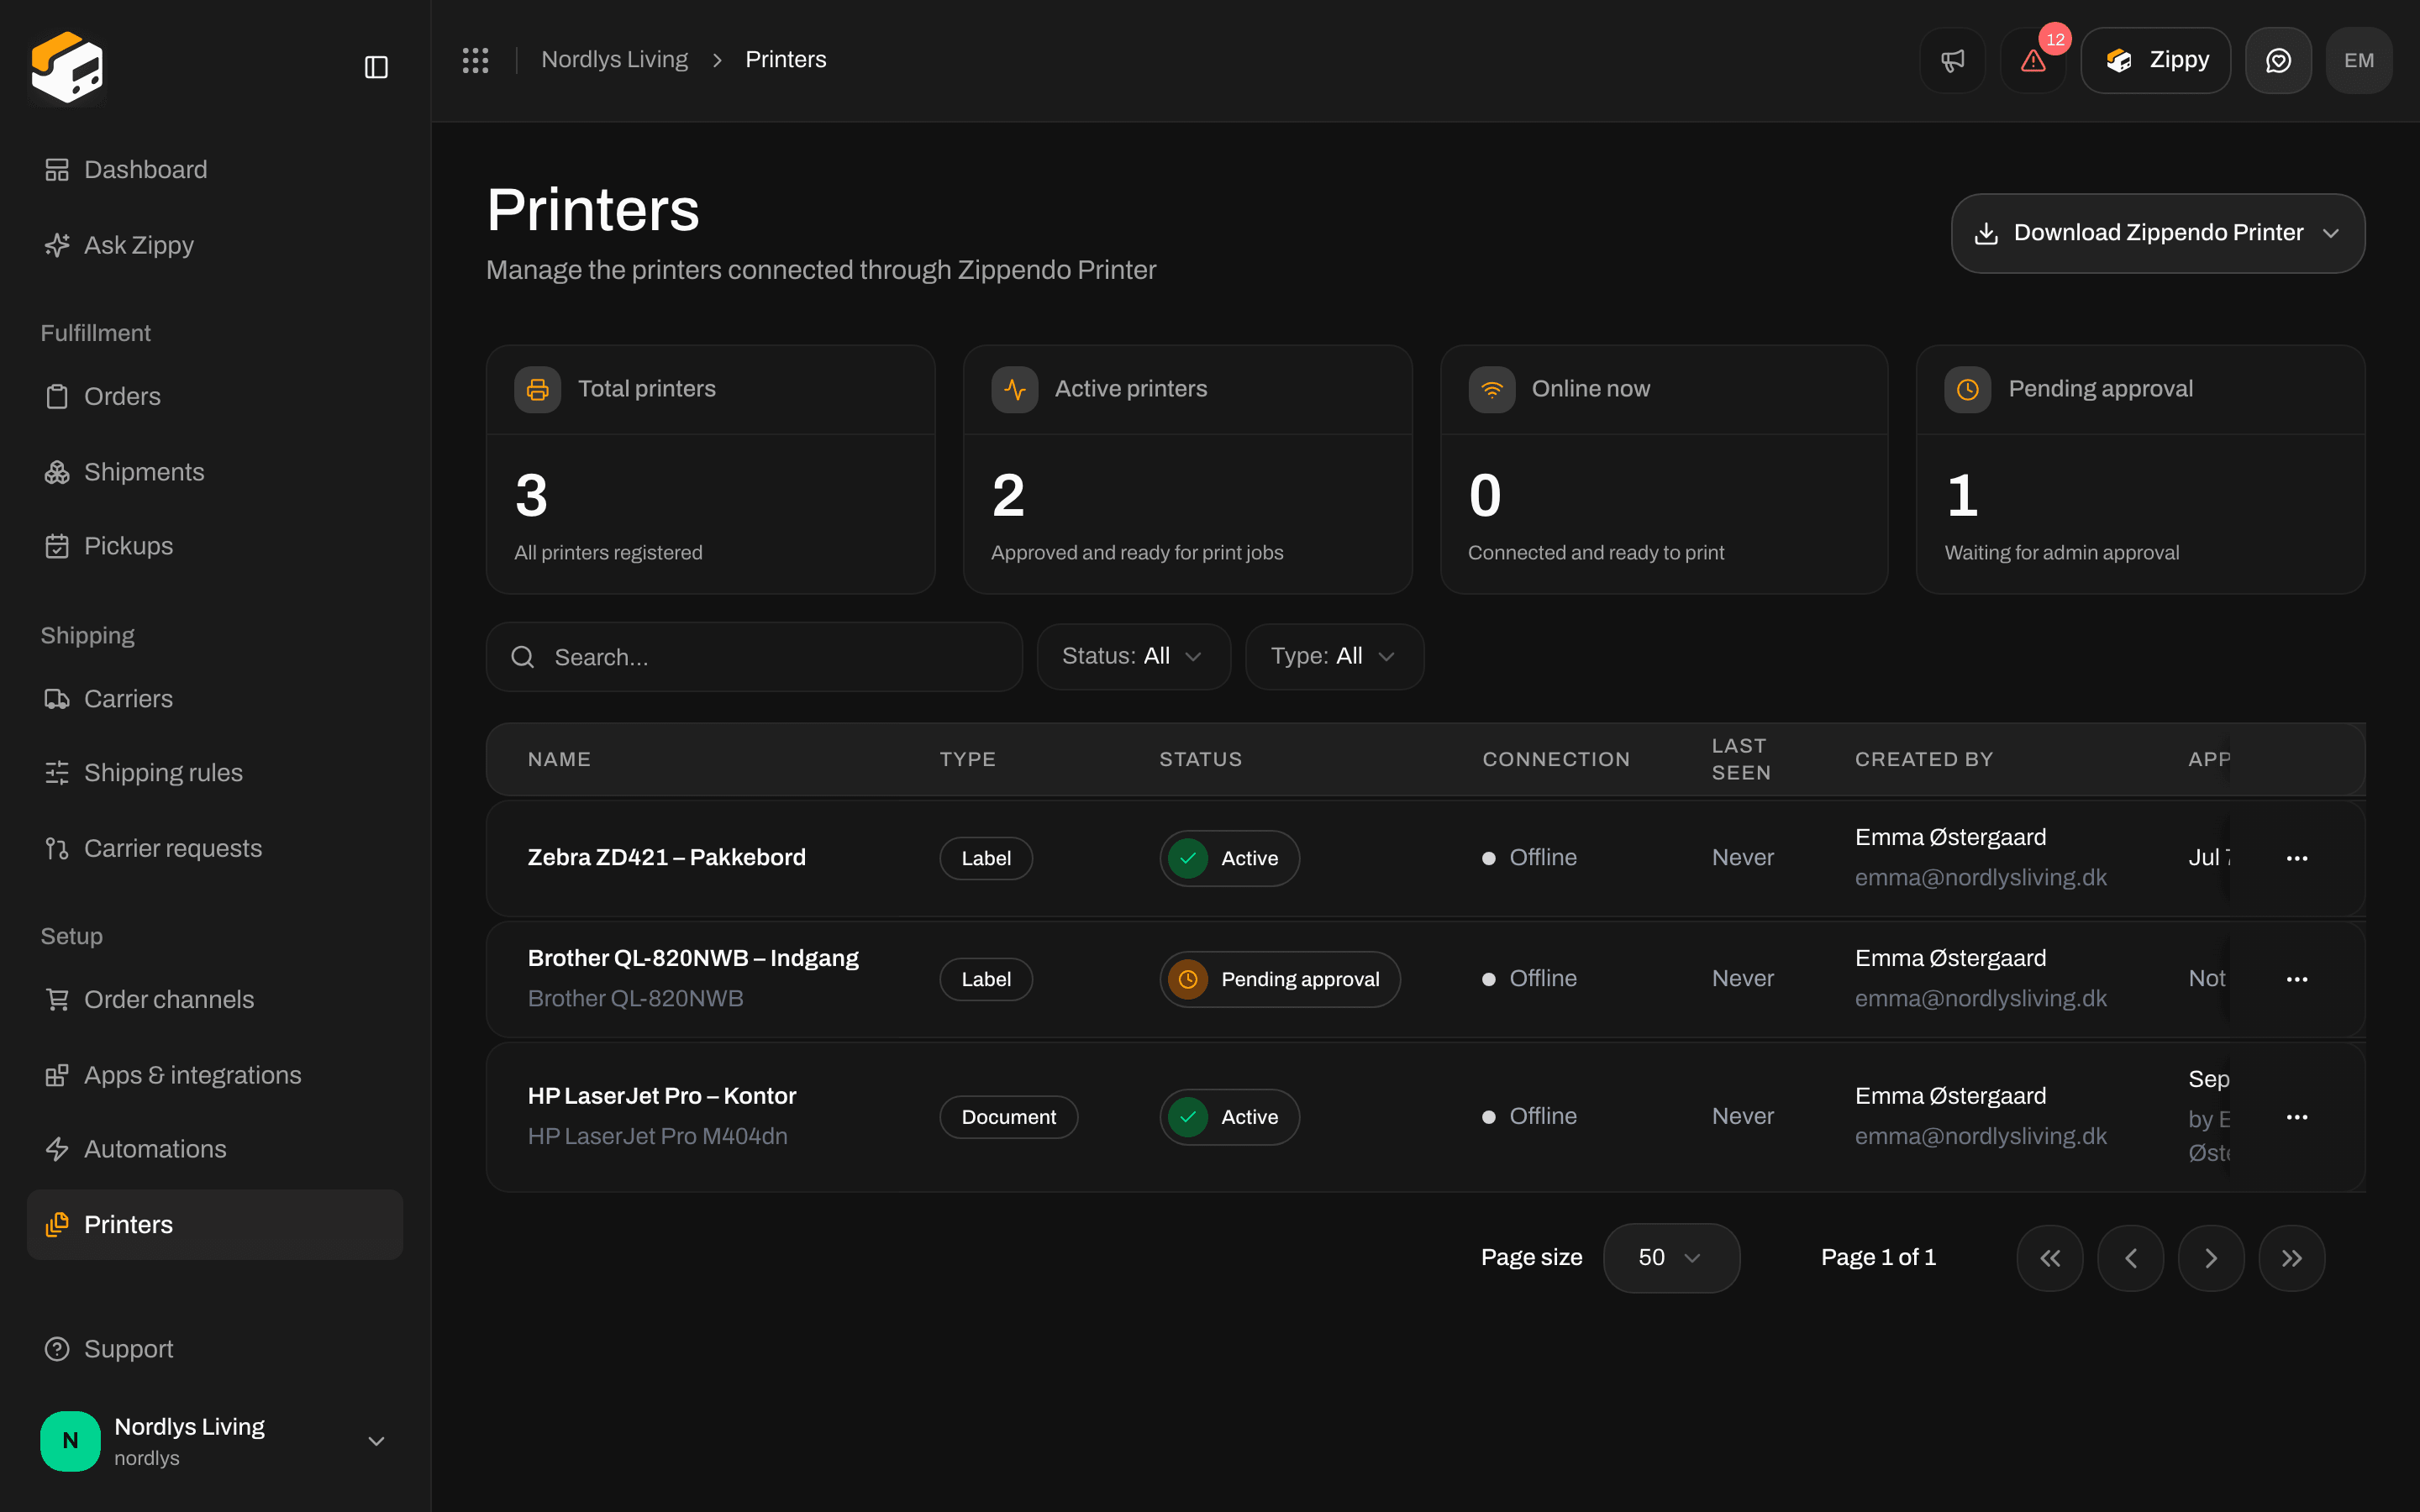Expand the Type: All filter
Screen dimensions: 2420x1512
click(x=1334, y=656)
